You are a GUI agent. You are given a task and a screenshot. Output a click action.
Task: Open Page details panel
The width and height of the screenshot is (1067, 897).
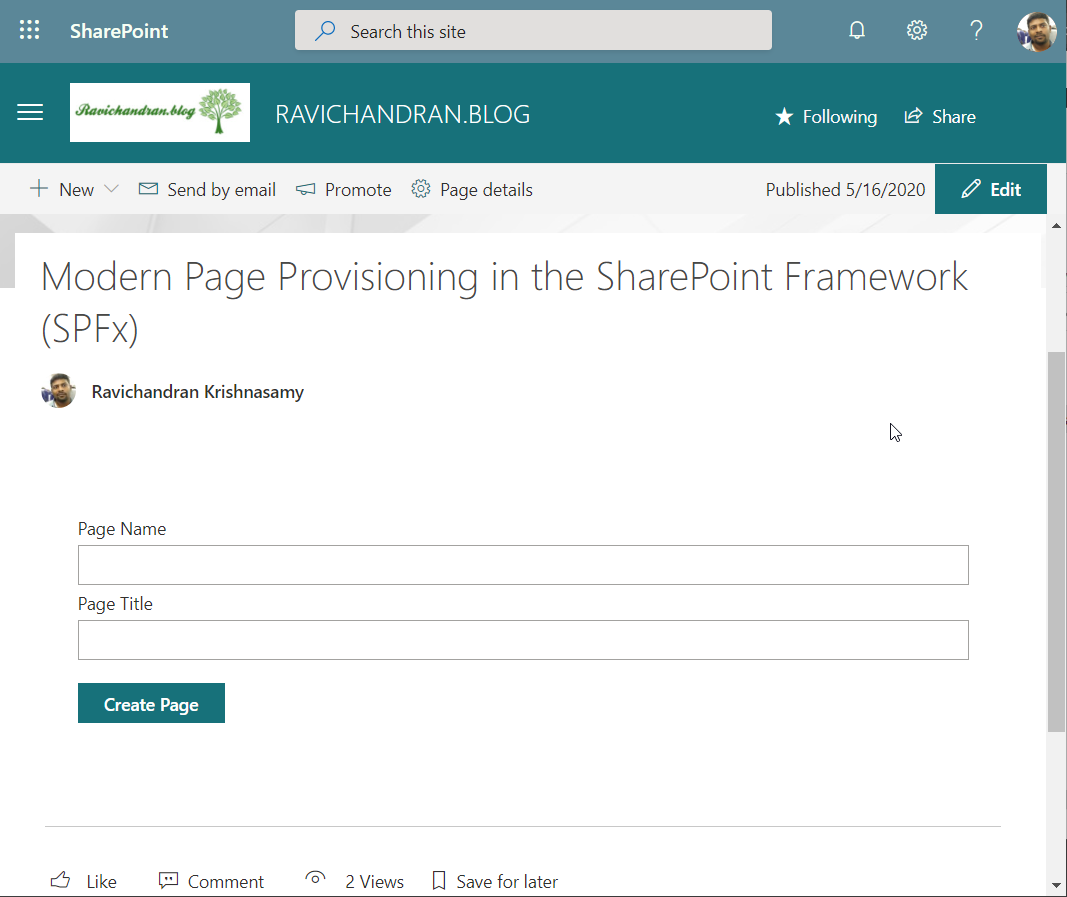tap(472, 190)
